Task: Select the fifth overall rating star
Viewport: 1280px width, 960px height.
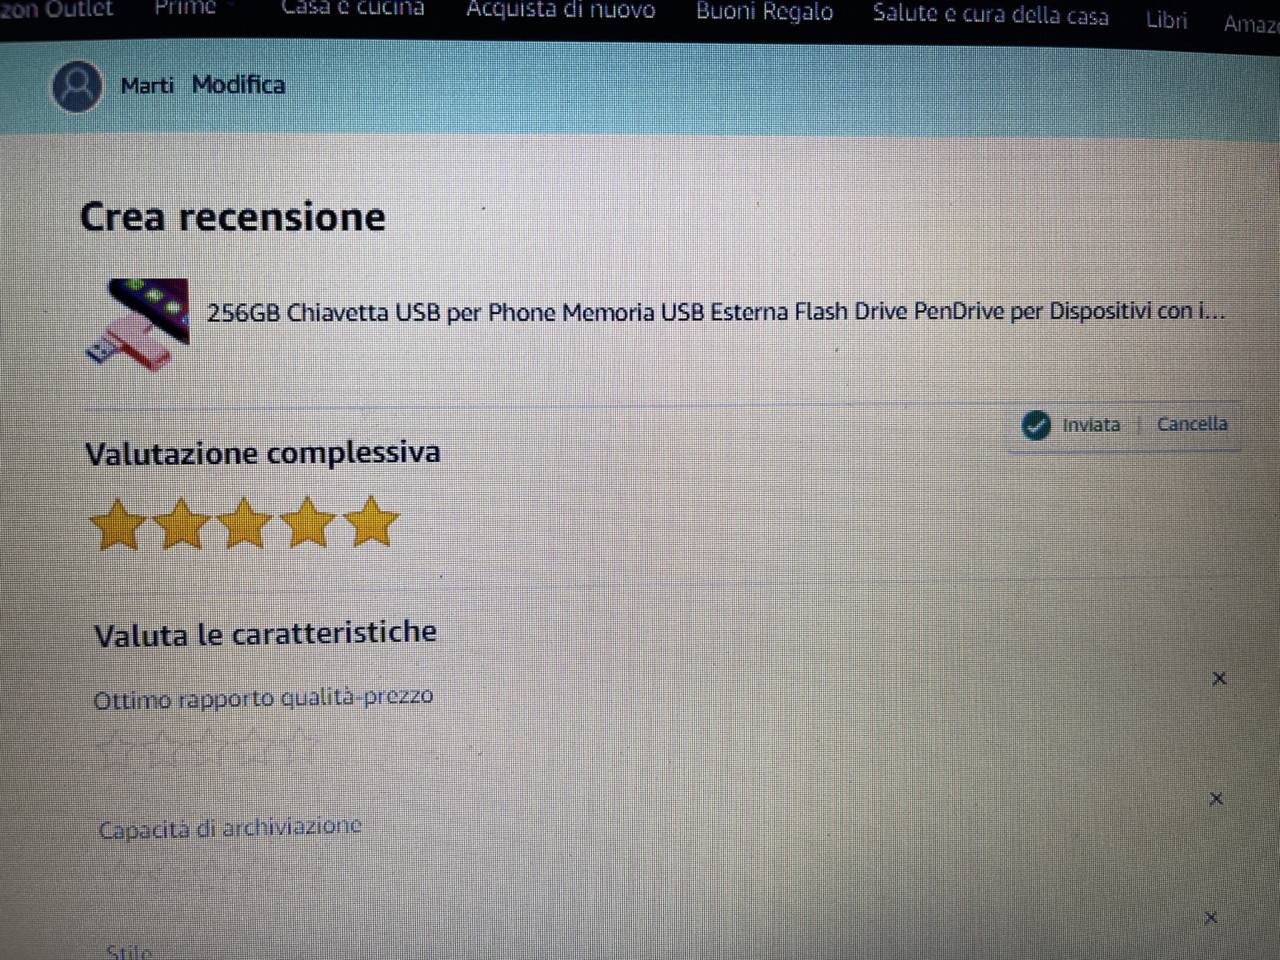Action: 371,521
